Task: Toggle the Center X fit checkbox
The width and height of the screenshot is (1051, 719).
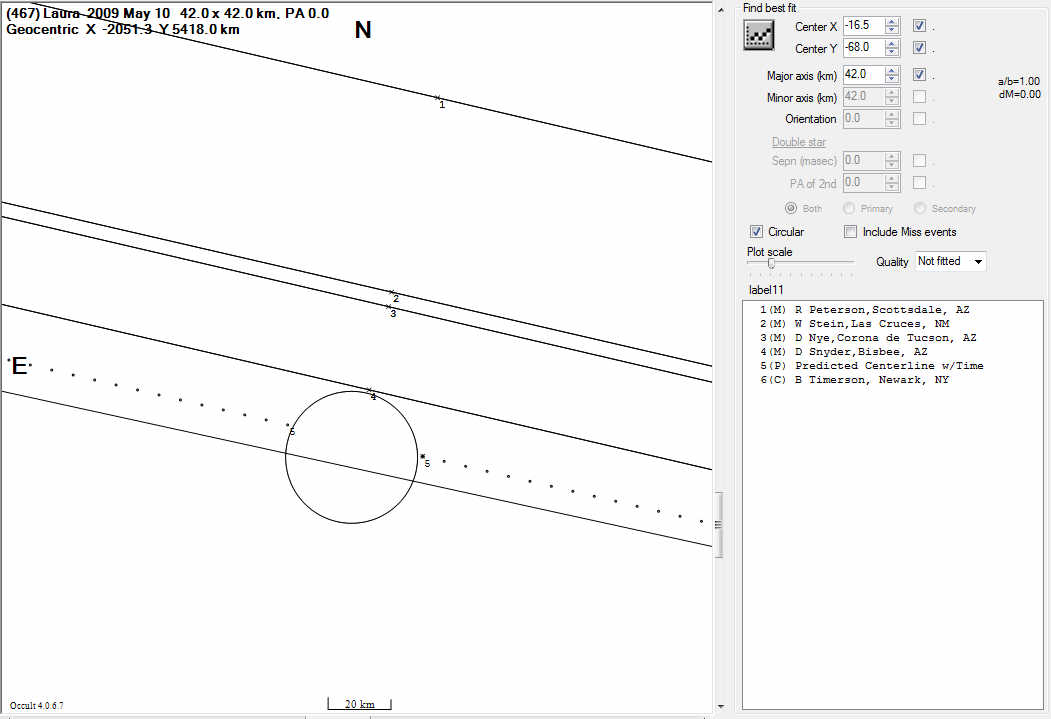Action: coord(919,26)
